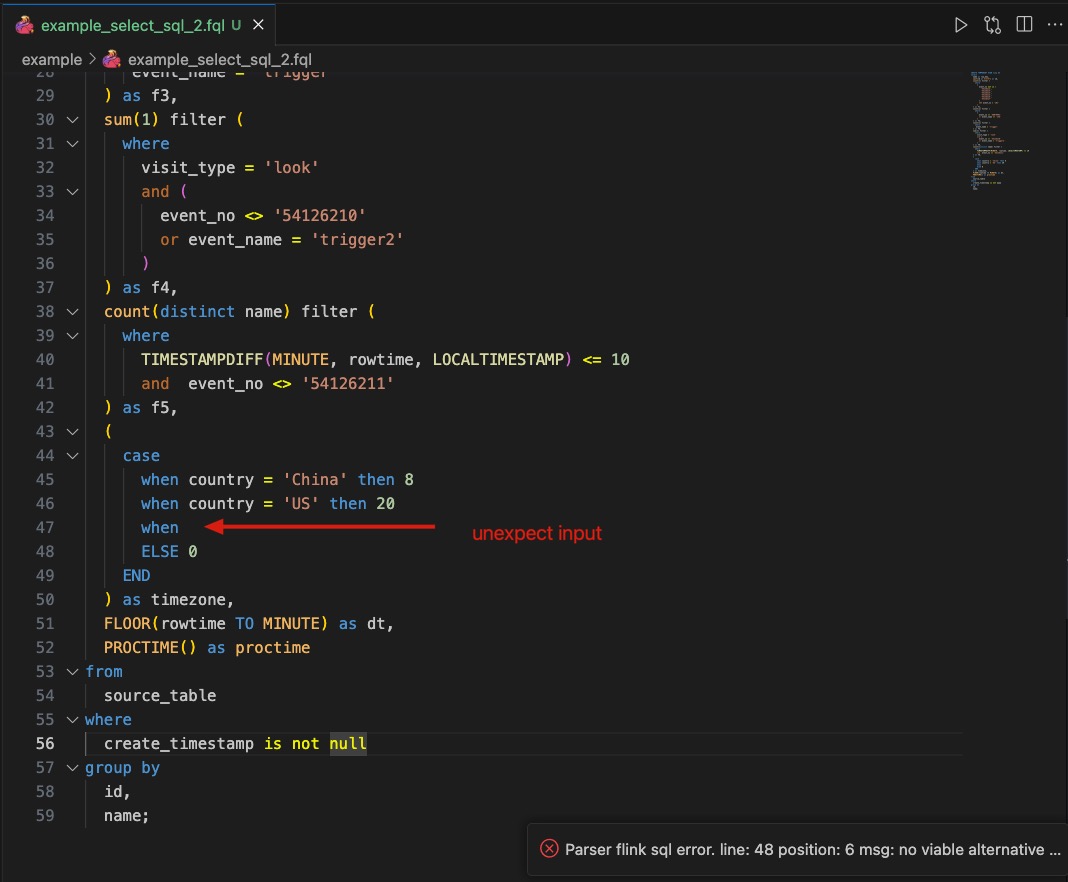Click the file icon in the breadcrumb
Viewport: 1068px width, 882px height.
[x=112, y=59]
